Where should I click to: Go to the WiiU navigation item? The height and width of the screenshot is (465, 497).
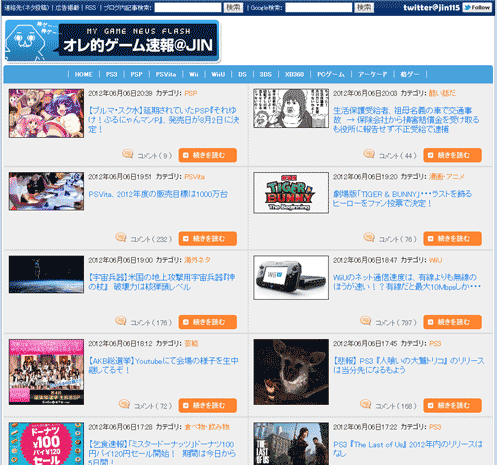(x=218, y=74)
